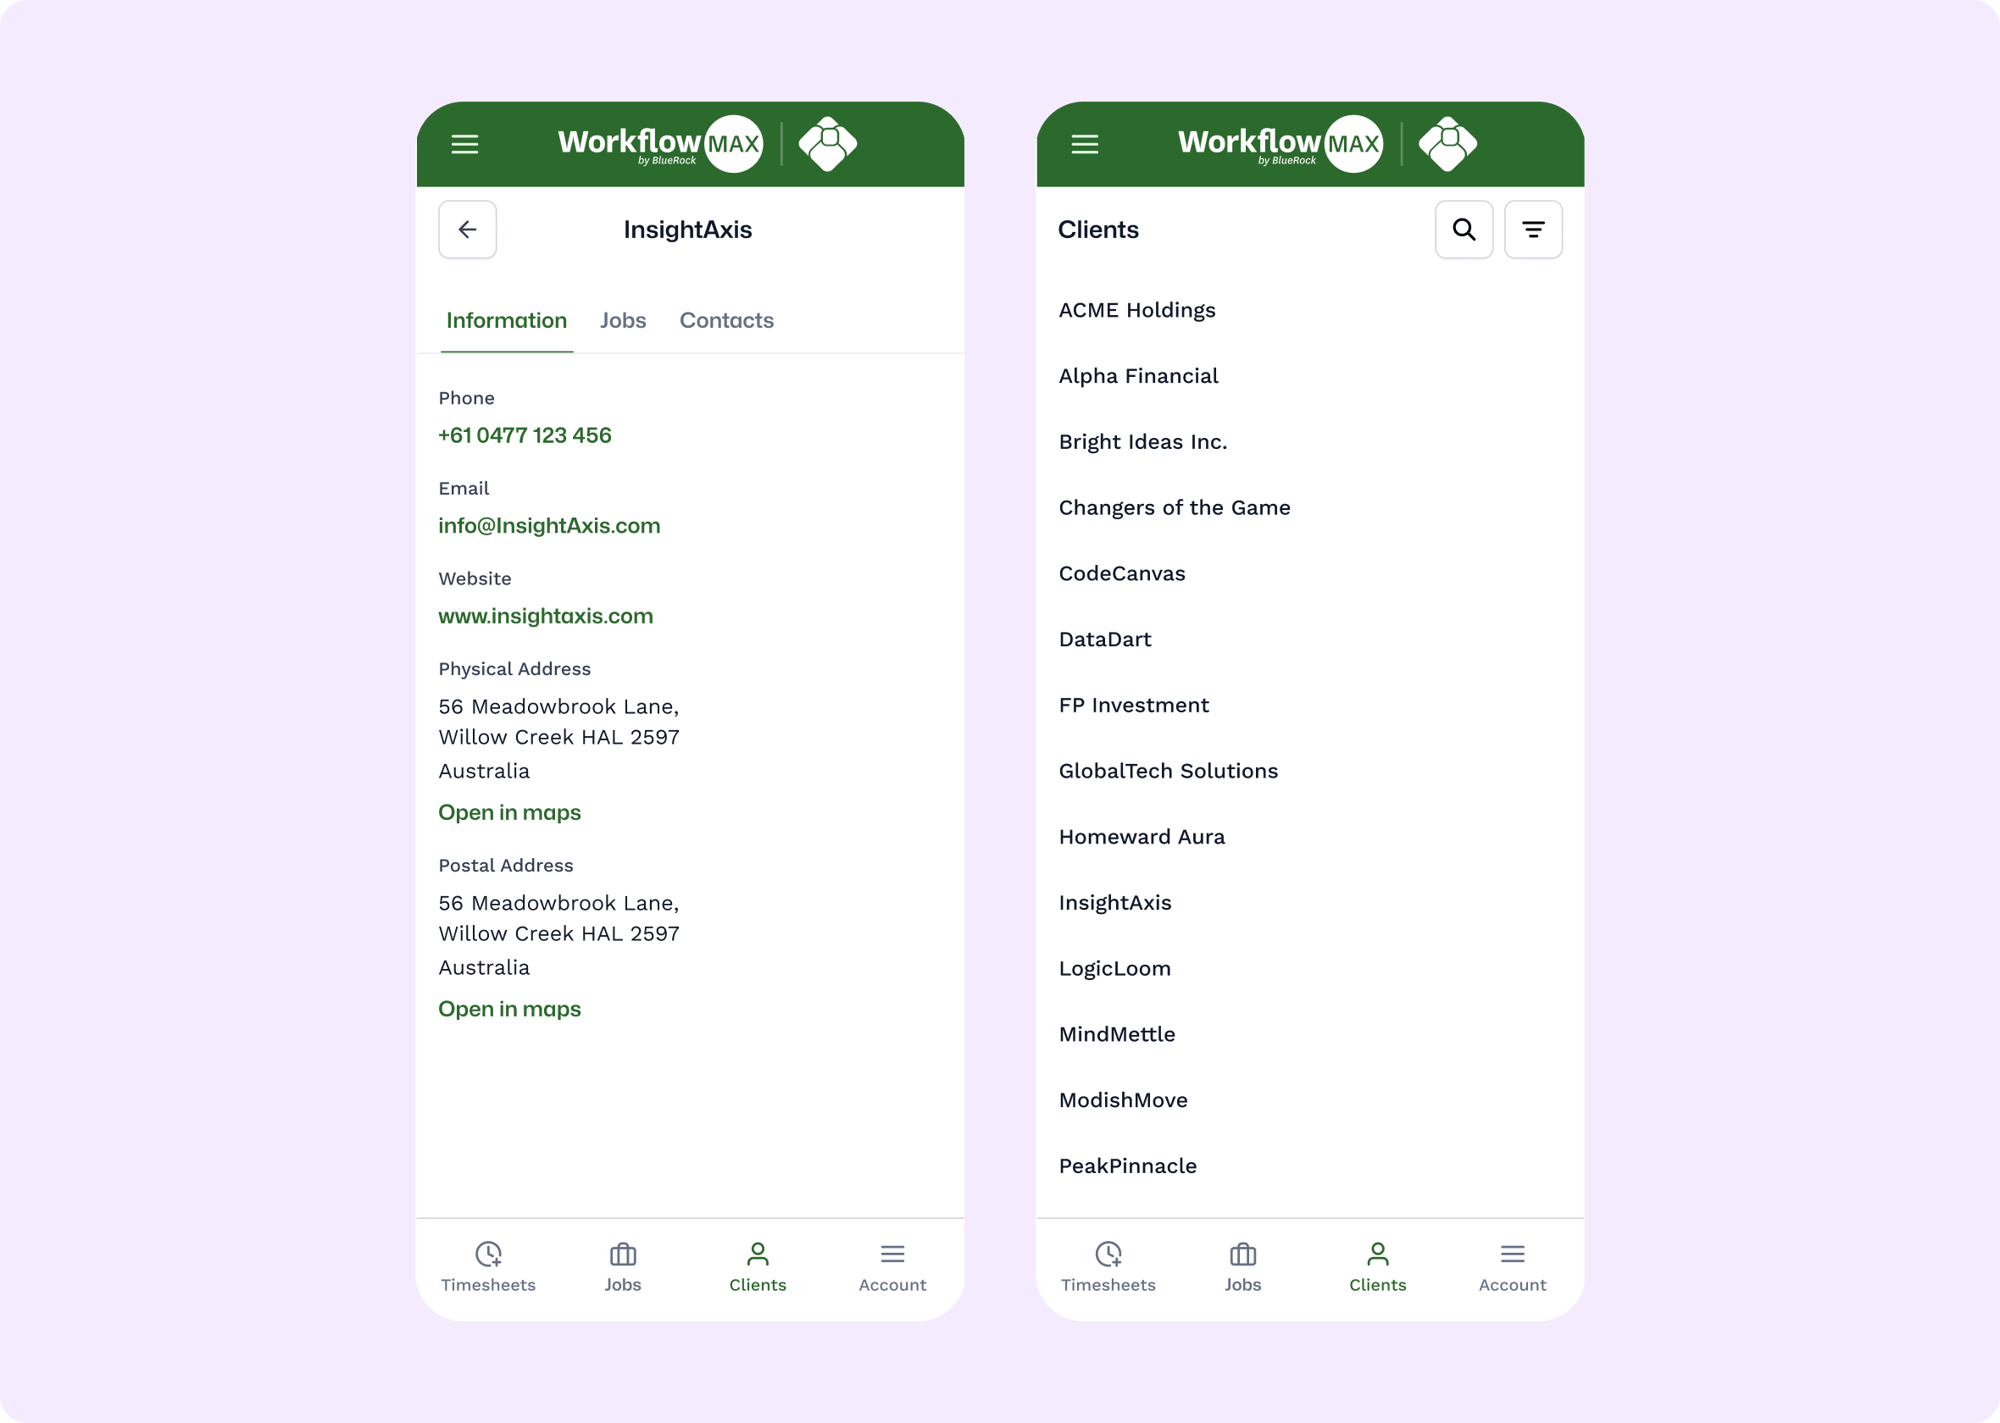Image resolution: width=2000 pixels, height=1423 pixels.
Task: Open physical address in maps
Action: (x=508, y=812)
